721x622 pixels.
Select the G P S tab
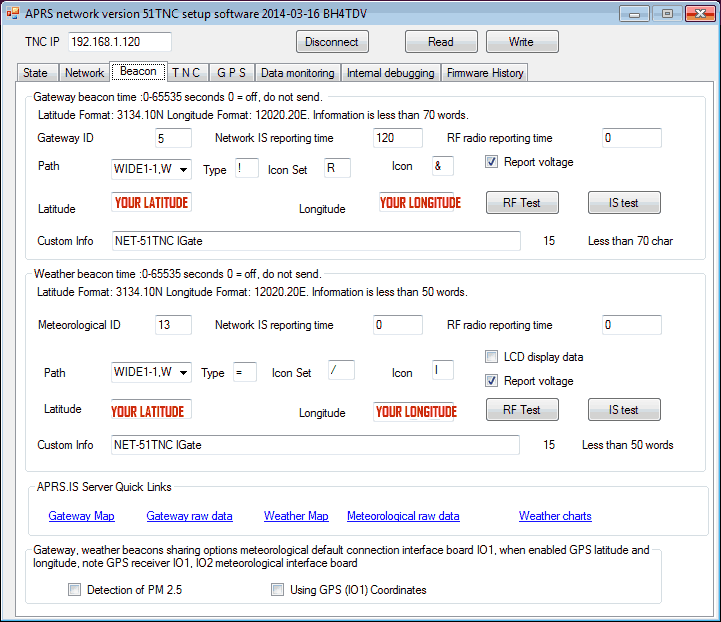pyautogui.click(x=231, y=73)
